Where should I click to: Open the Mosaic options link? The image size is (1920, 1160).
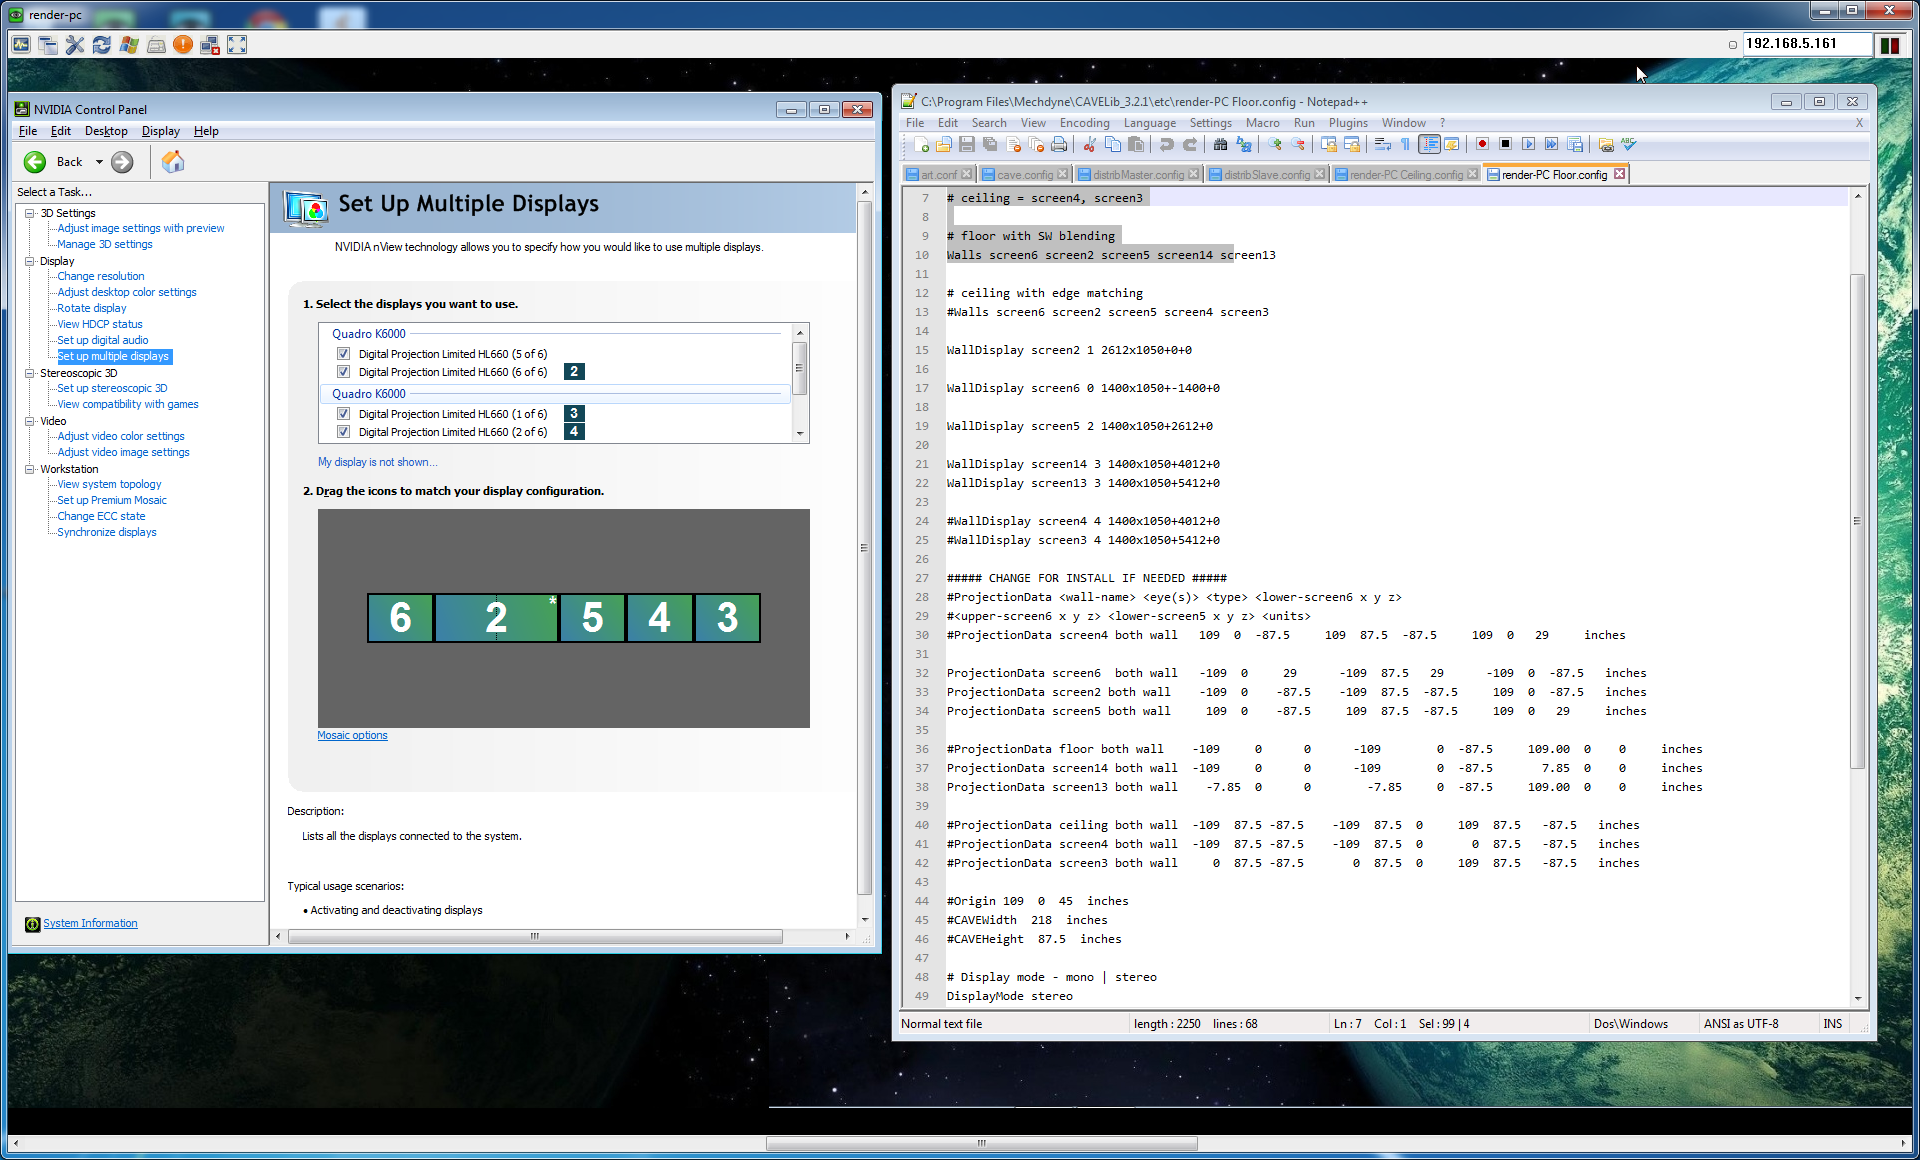[x=352, y=735]
